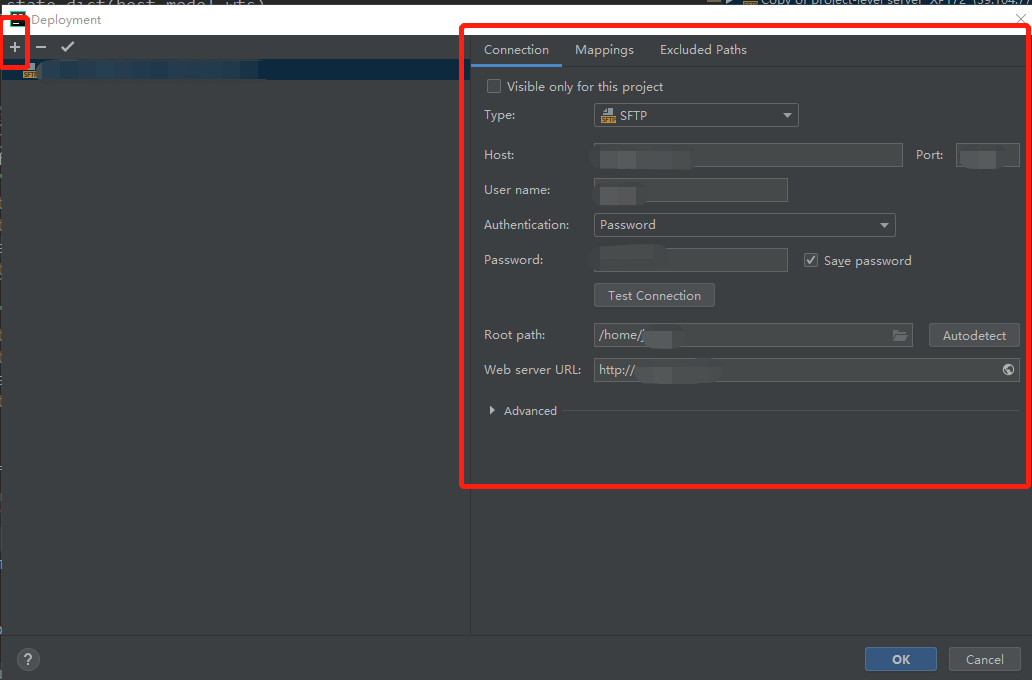Close the Deployment dialog
1032x680 pixels.
(1020, 18)
